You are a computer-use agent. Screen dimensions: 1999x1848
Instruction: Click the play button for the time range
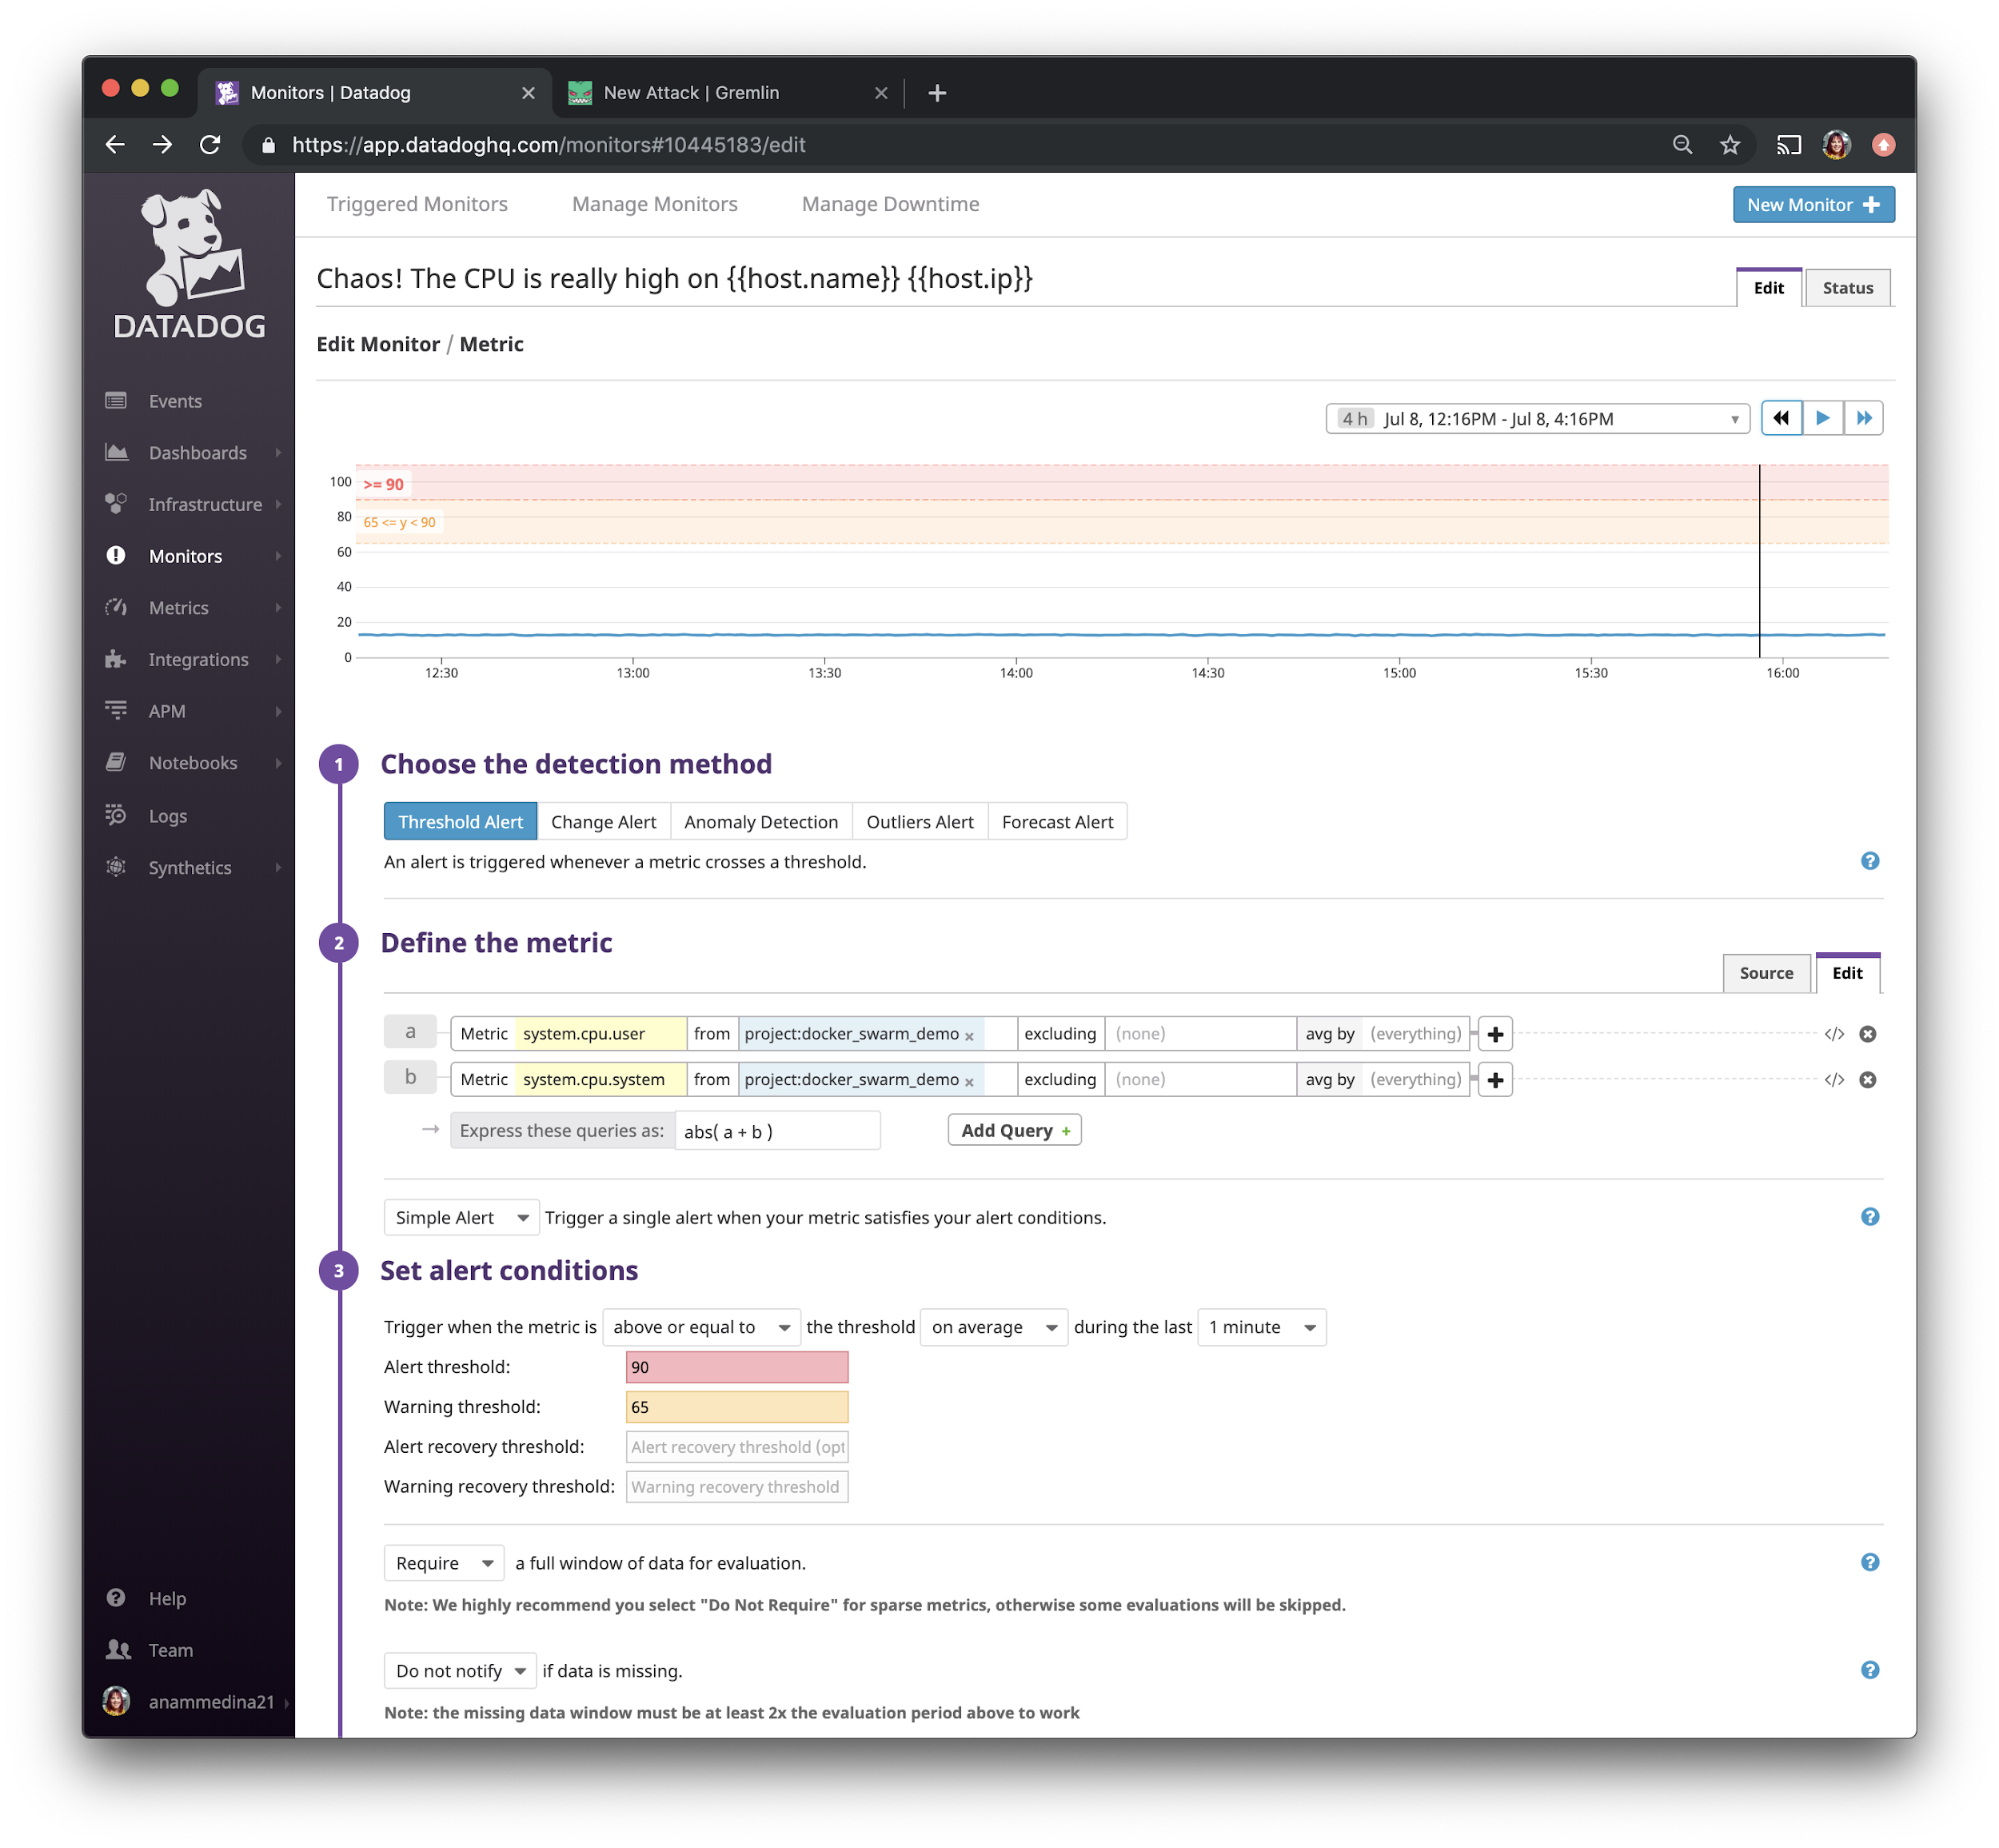pyautogui.click(x=1823, y=418)
